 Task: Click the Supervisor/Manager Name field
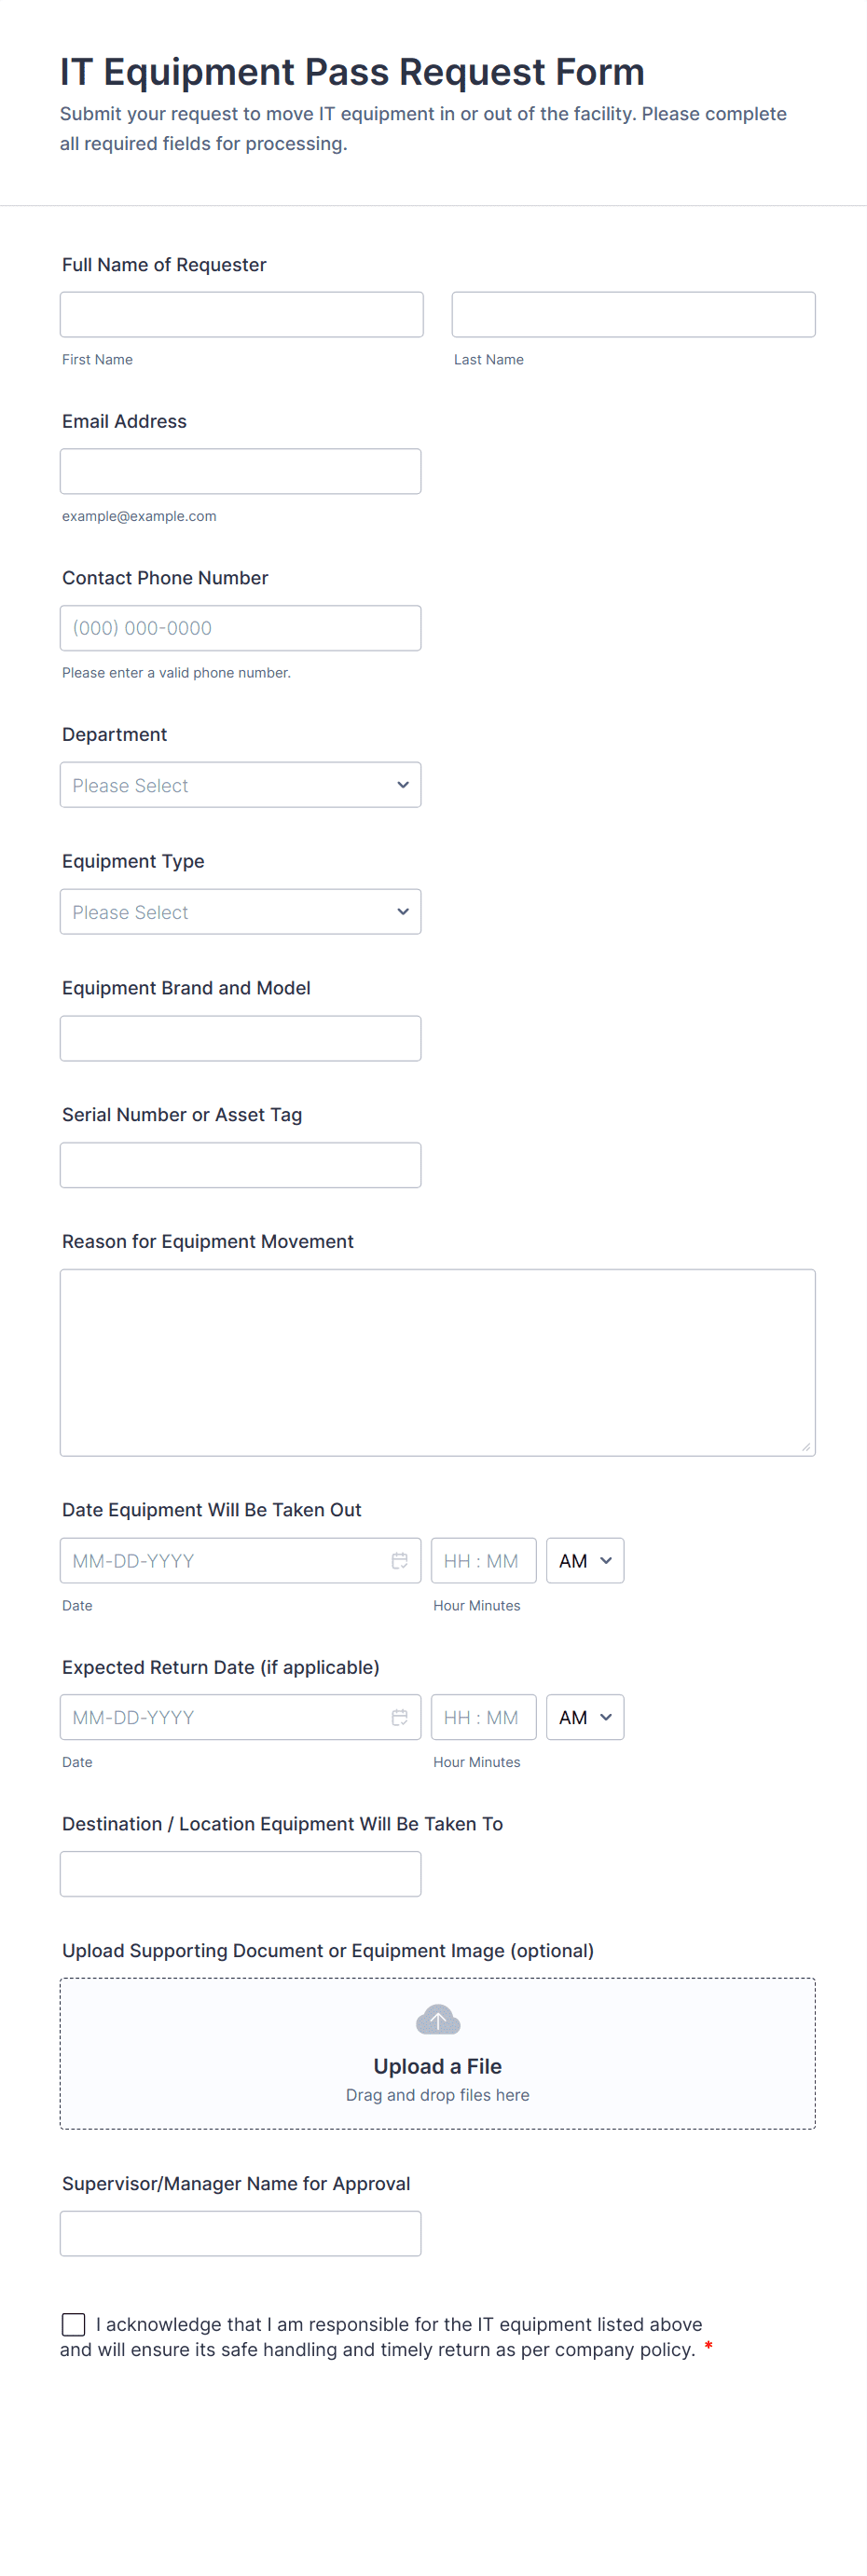[x=240, y=2233]
